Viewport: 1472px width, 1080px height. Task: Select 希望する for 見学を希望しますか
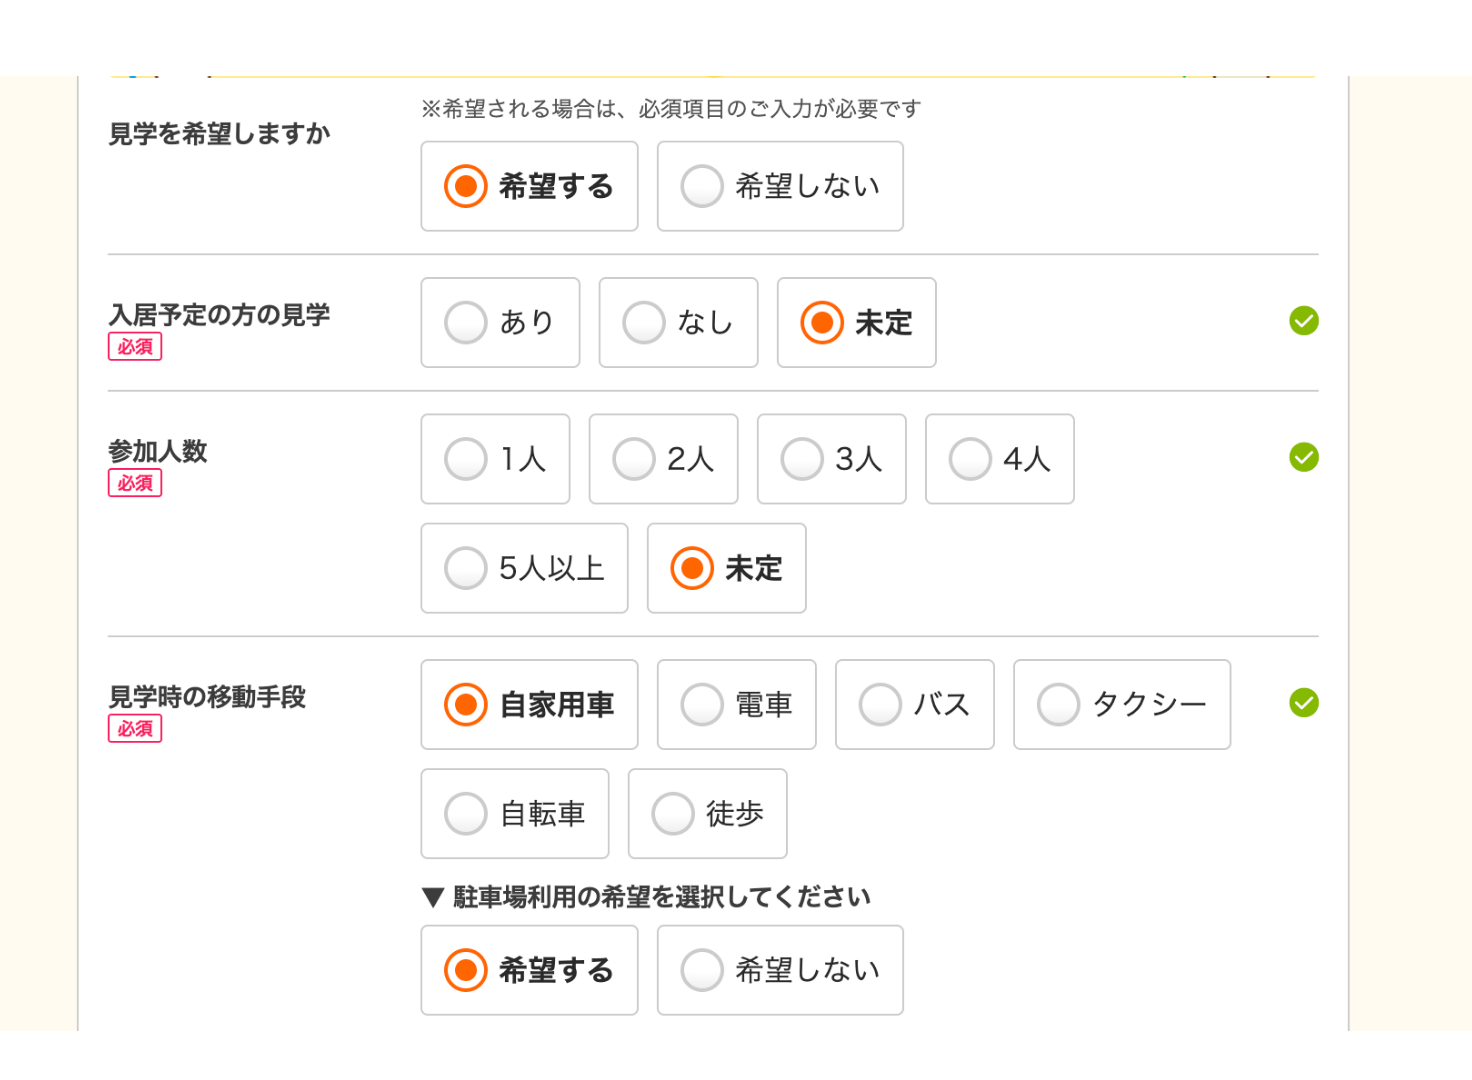tap(529, 186)
